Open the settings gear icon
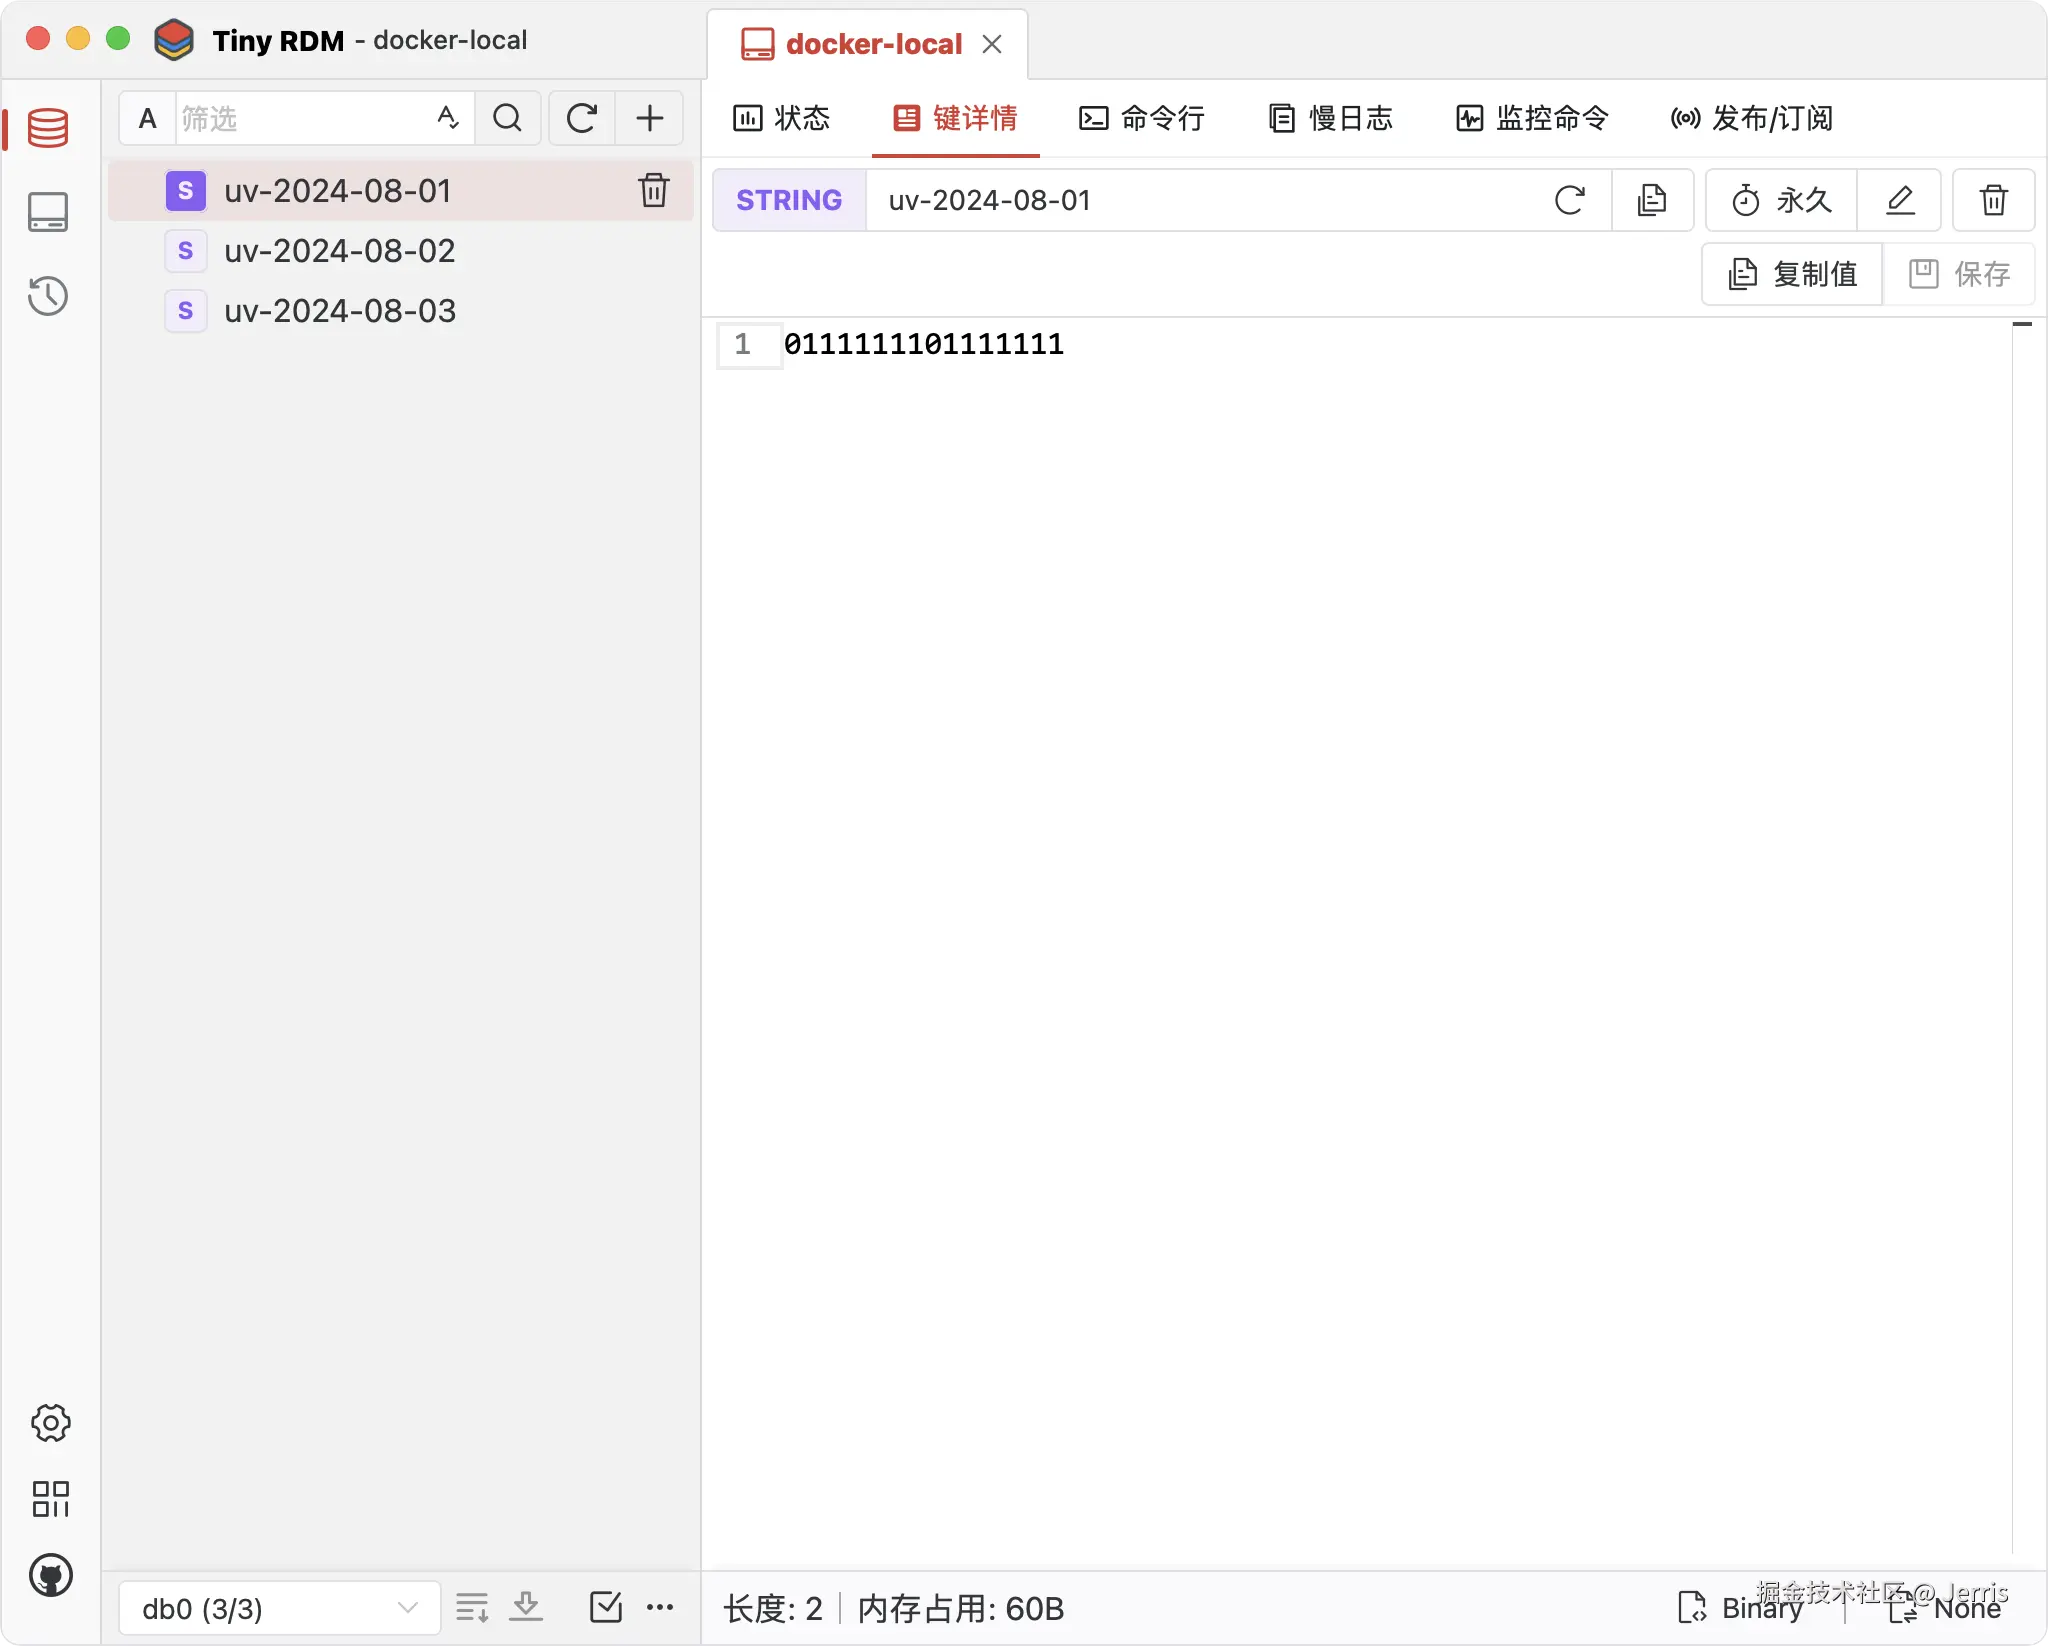Viewport: 2048px width, 1646px height. click(x=50, y=1423)
